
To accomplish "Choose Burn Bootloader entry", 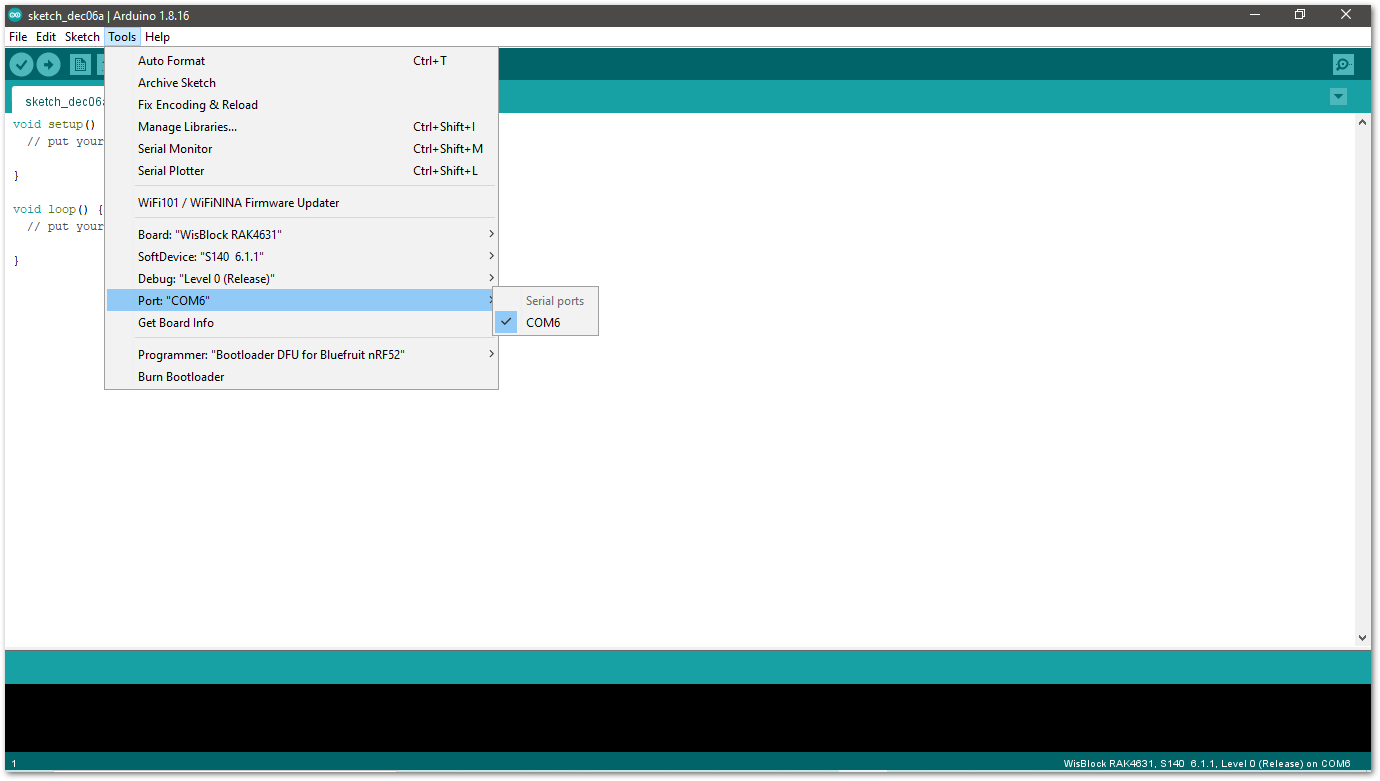I will [x=302, y=377].
